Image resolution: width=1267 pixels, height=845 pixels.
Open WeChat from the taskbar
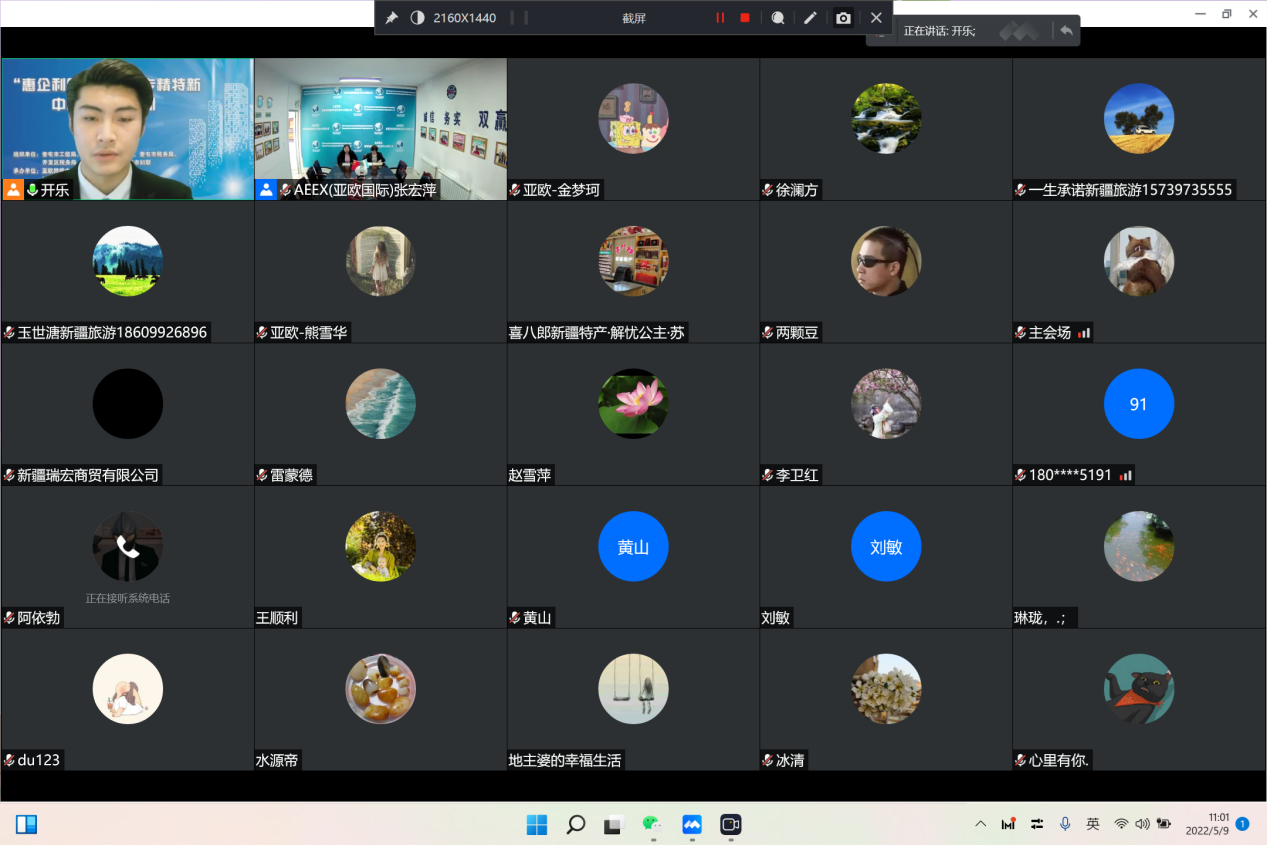652,825
